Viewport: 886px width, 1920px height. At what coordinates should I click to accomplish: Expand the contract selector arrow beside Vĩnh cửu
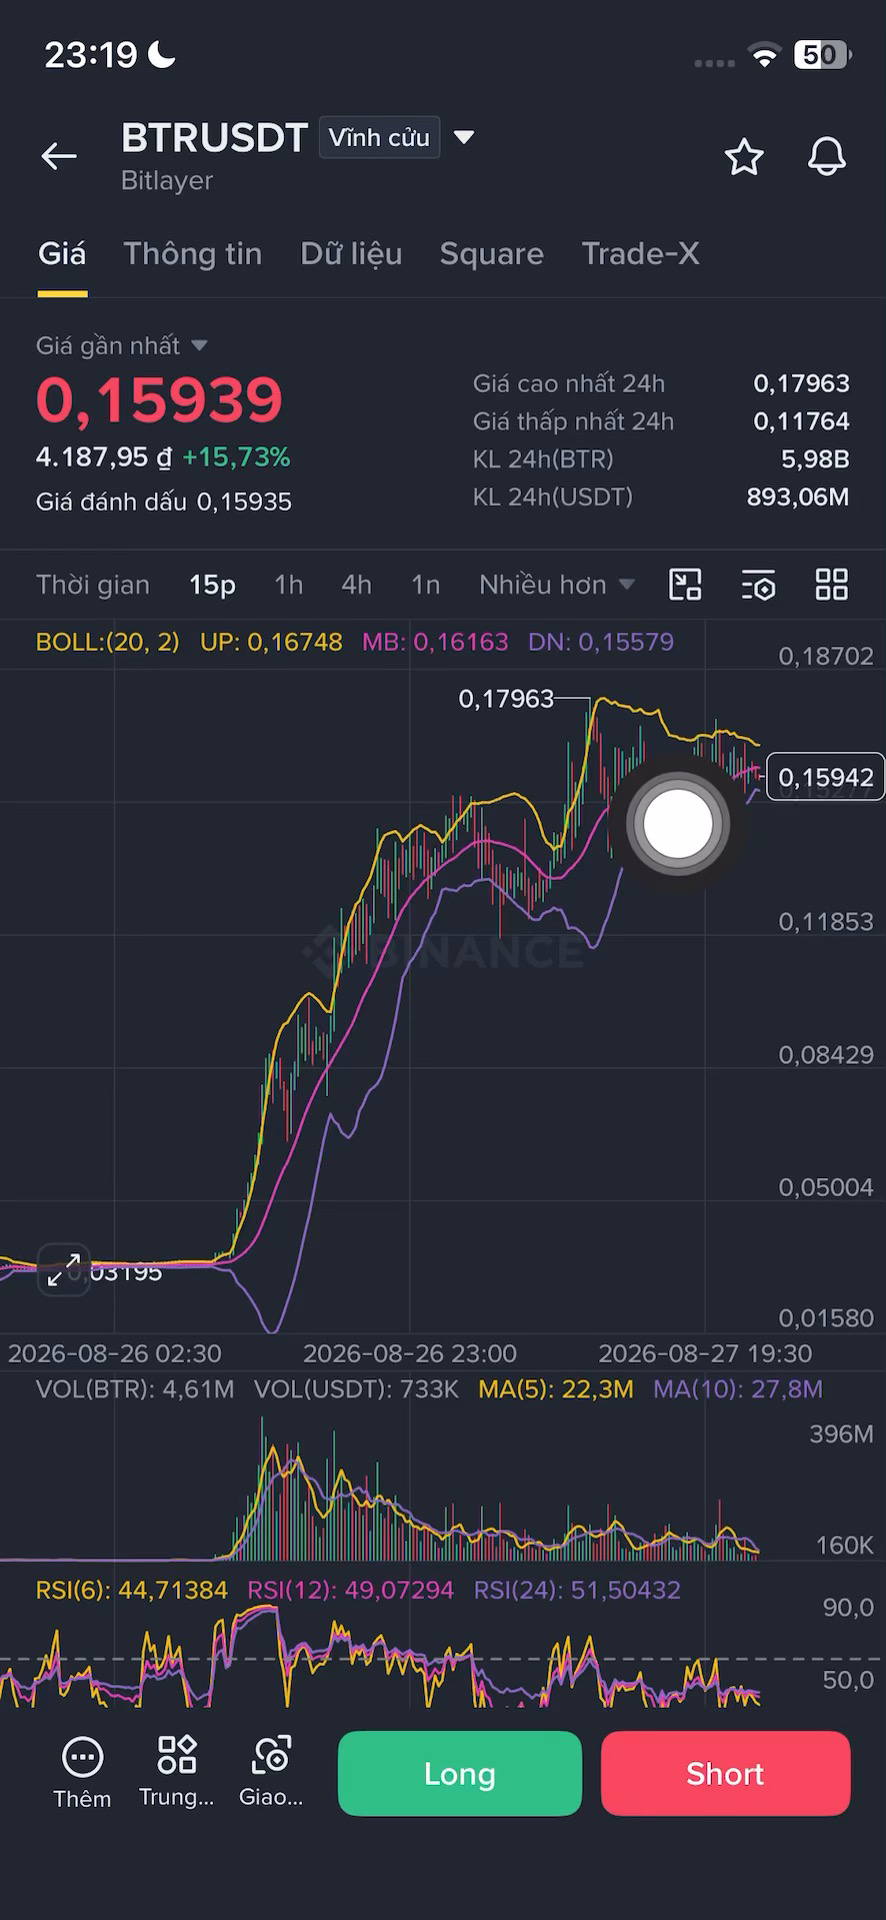tap(463, 137)
